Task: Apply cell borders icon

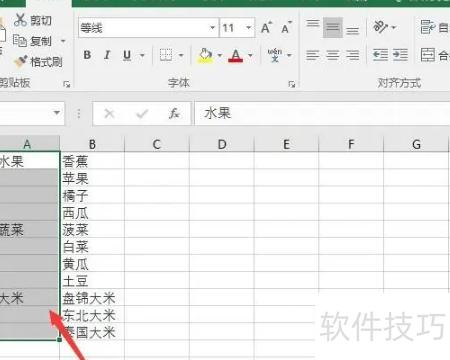Action: (x=166, y=55)
